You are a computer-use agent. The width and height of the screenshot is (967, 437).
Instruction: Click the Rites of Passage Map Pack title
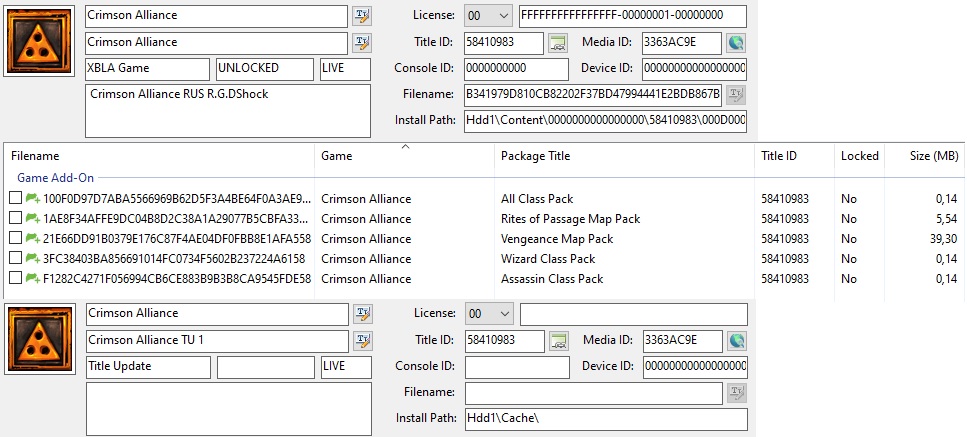point(570,219)
